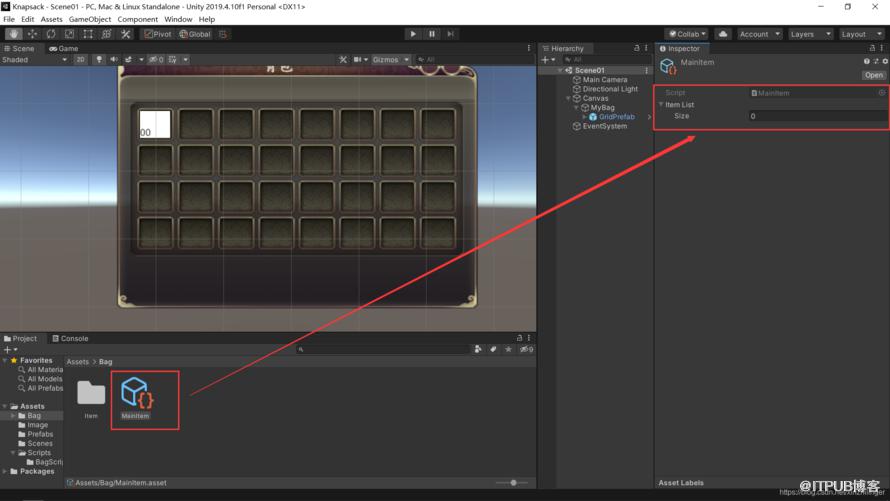890x501 pixels.
Task: Toggle hidden objects visibility counter in Scene
Action: click(x=156, y=60)
